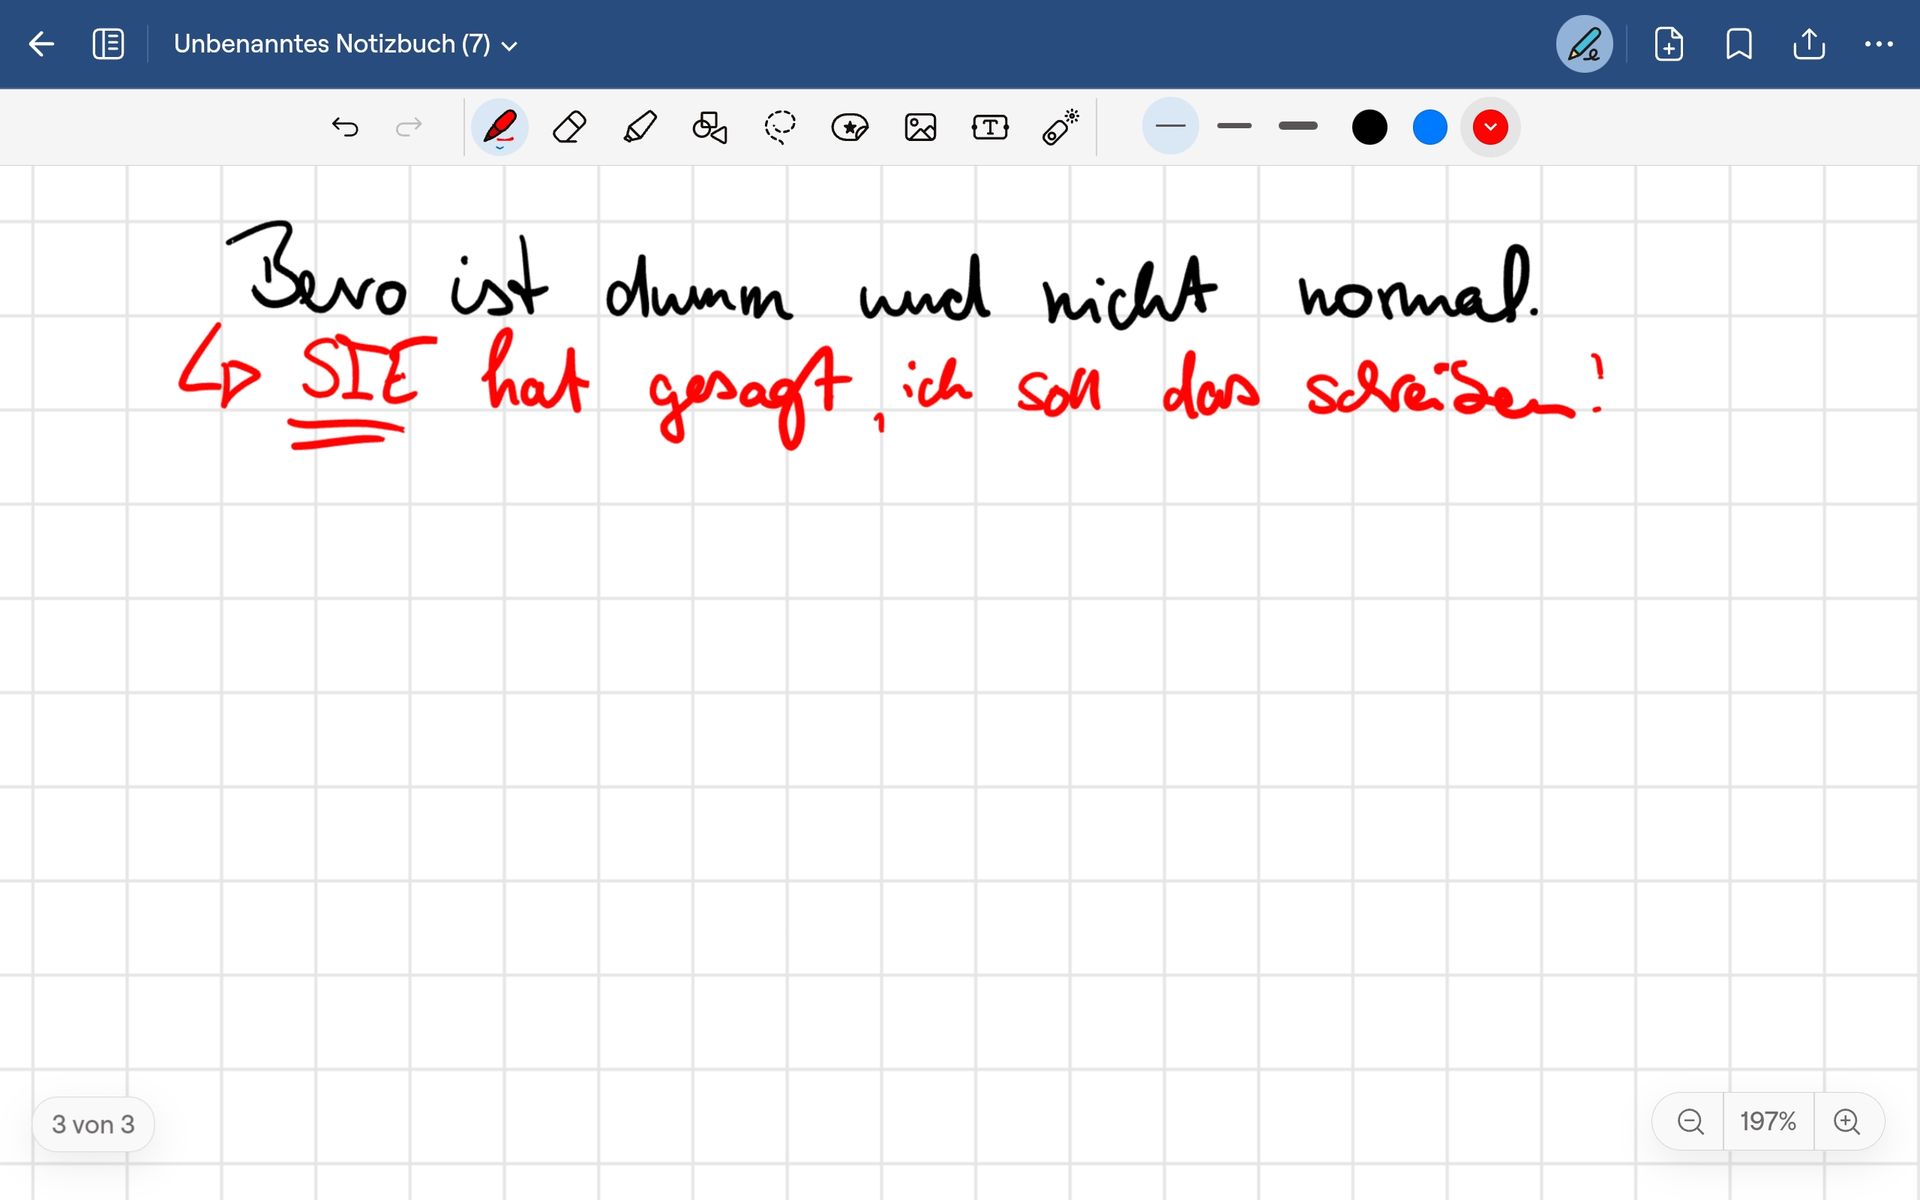Image resolution: width=1920 pixels, height=1200 pixels.
Task: Activate the Laser pointer tool
Action: pyautogui.click(x=1060, y=127)
